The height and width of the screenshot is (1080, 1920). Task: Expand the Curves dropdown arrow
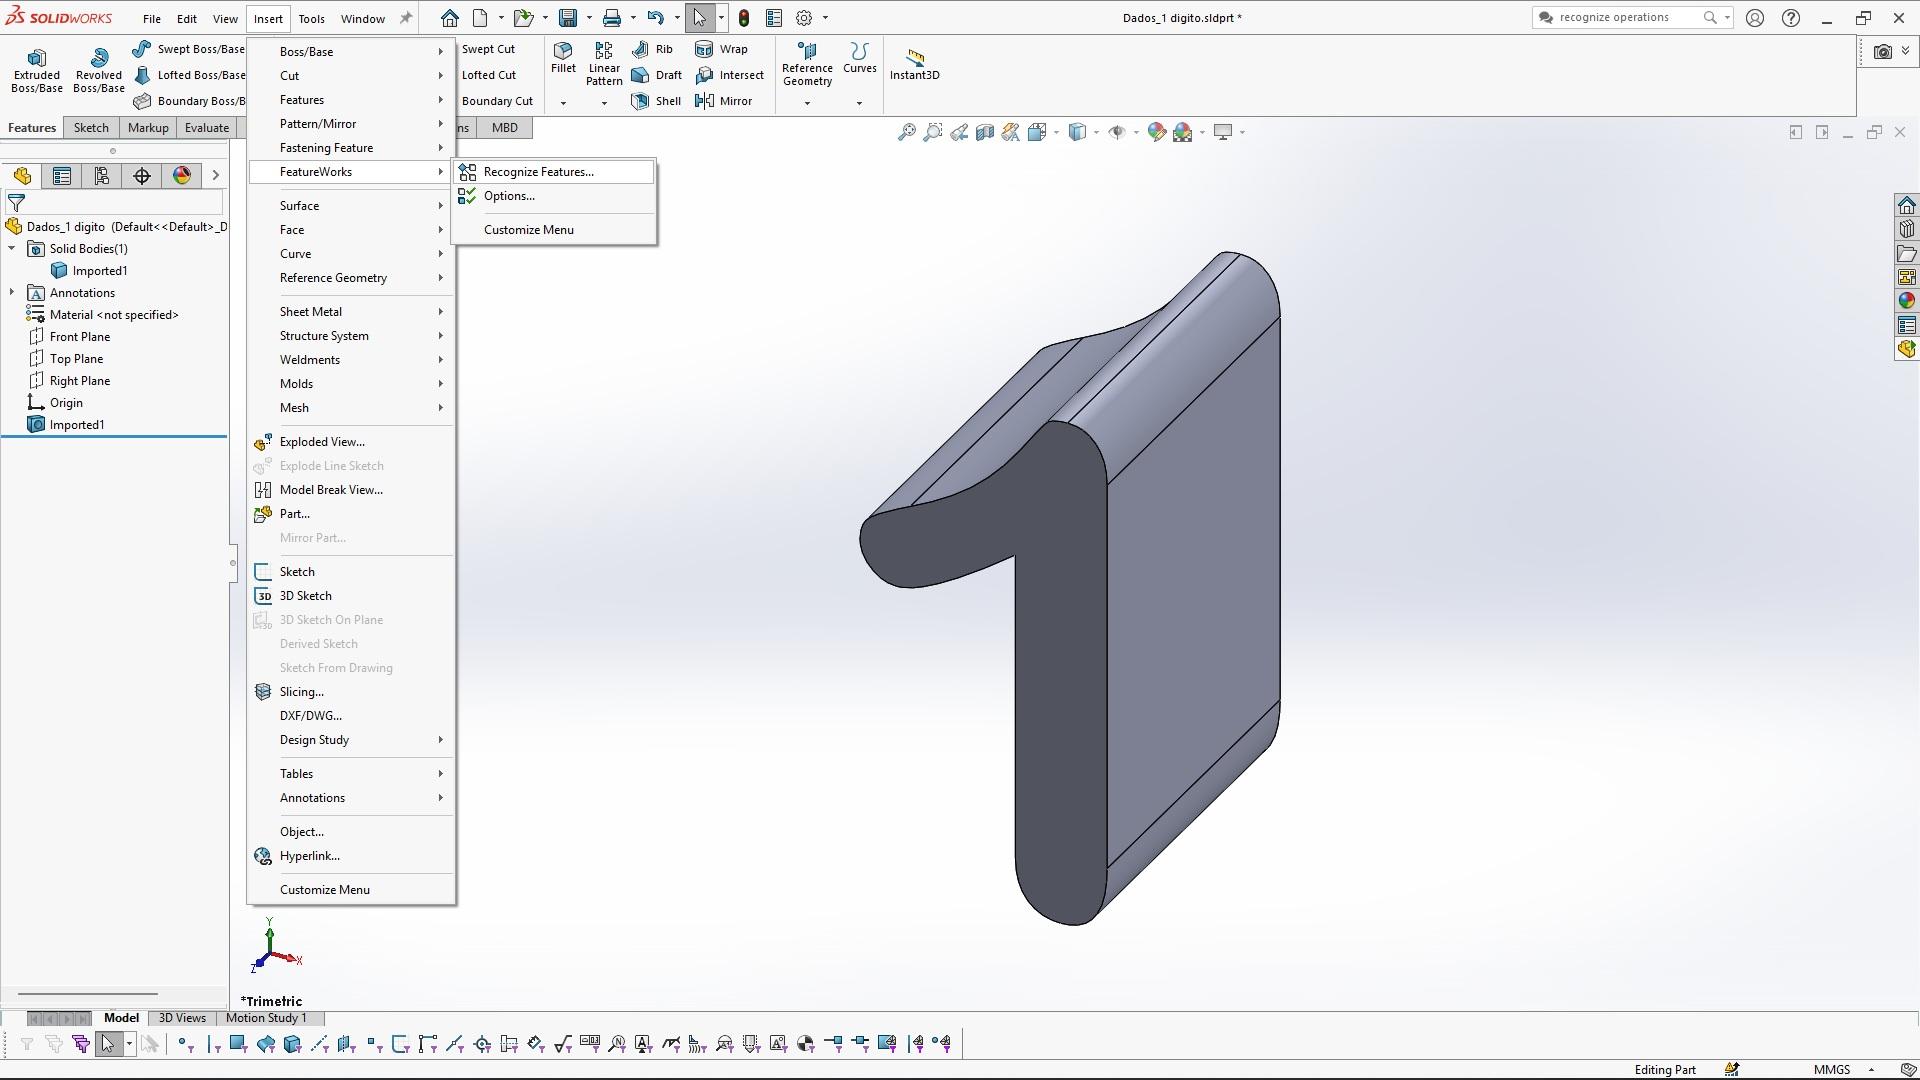pos(859,103)
